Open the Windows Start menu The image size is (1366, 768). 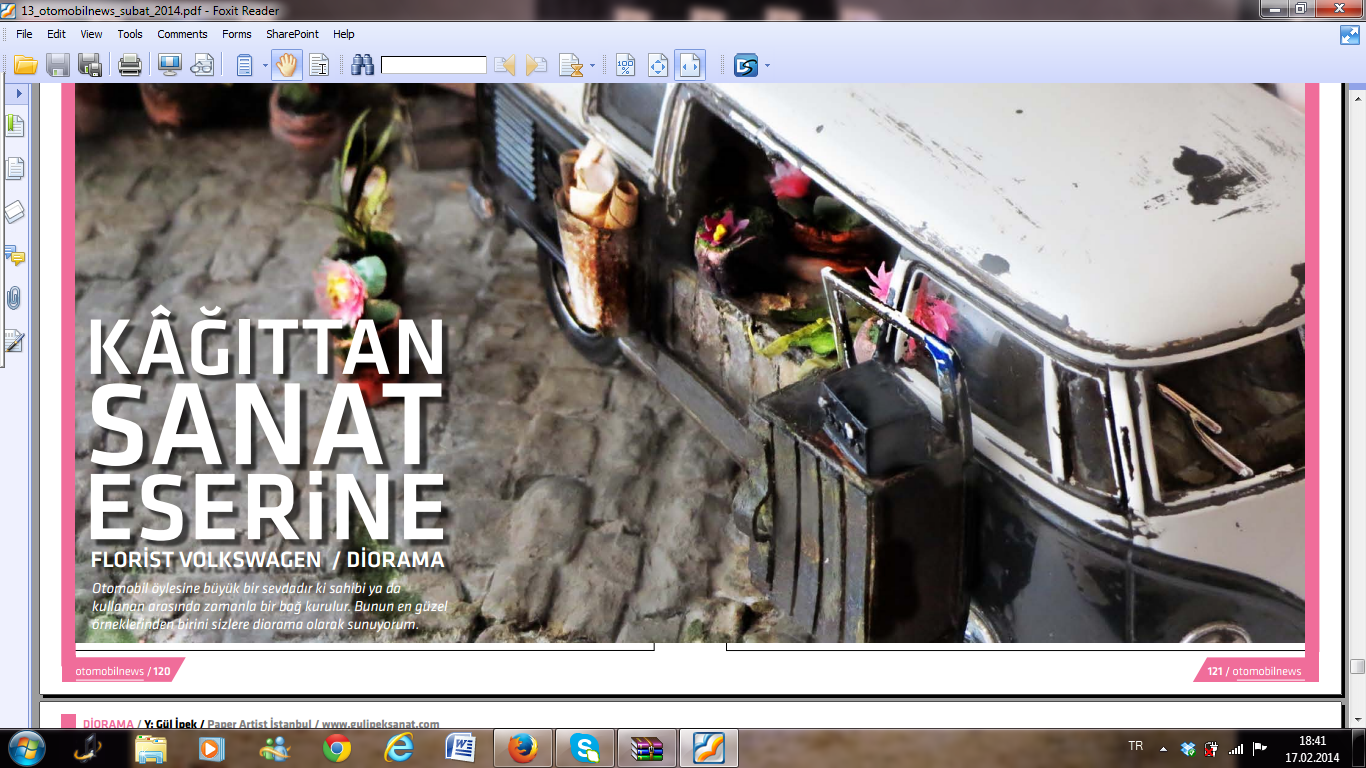click(26, 748)
